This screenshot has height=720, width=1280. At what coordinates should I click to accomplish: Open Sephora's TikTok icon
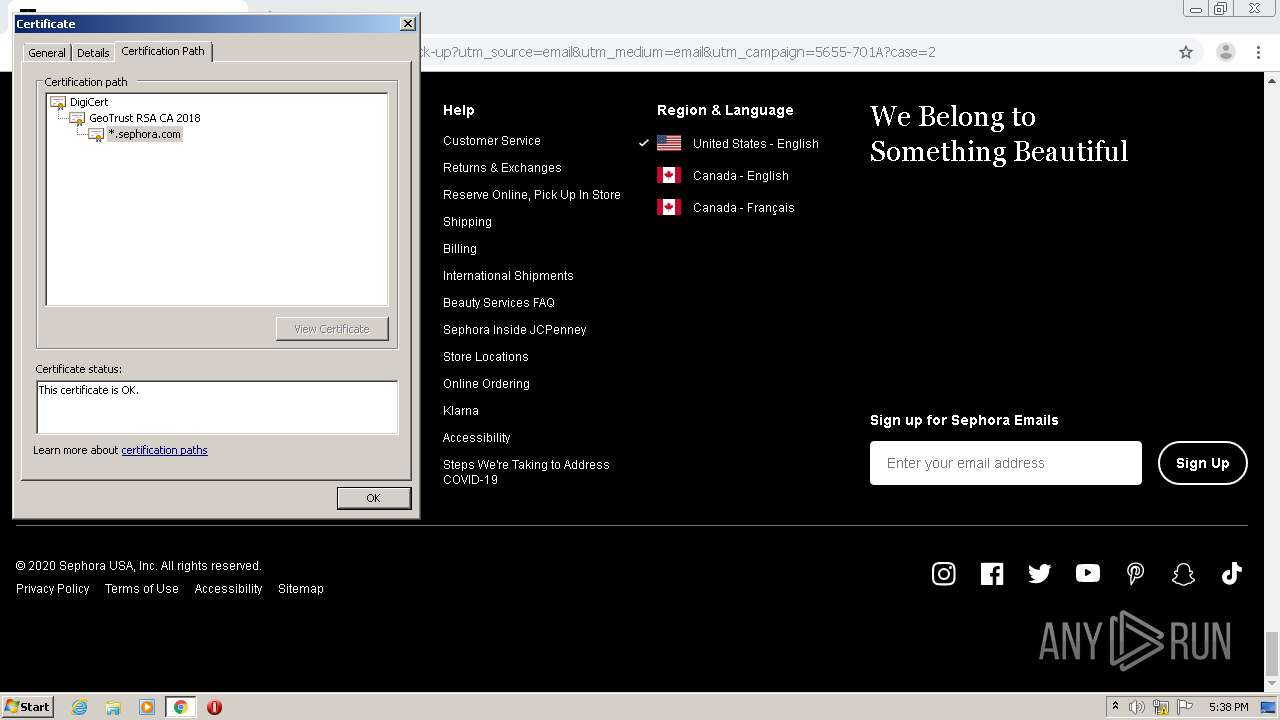point(1231,573)
